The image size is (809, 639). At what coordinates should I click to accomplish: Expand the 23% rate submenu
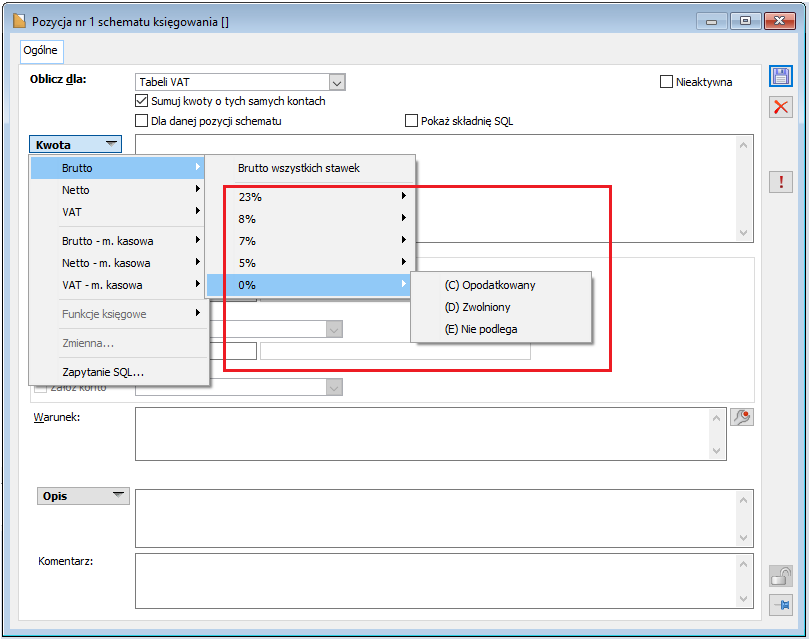(x=310, y=196)
